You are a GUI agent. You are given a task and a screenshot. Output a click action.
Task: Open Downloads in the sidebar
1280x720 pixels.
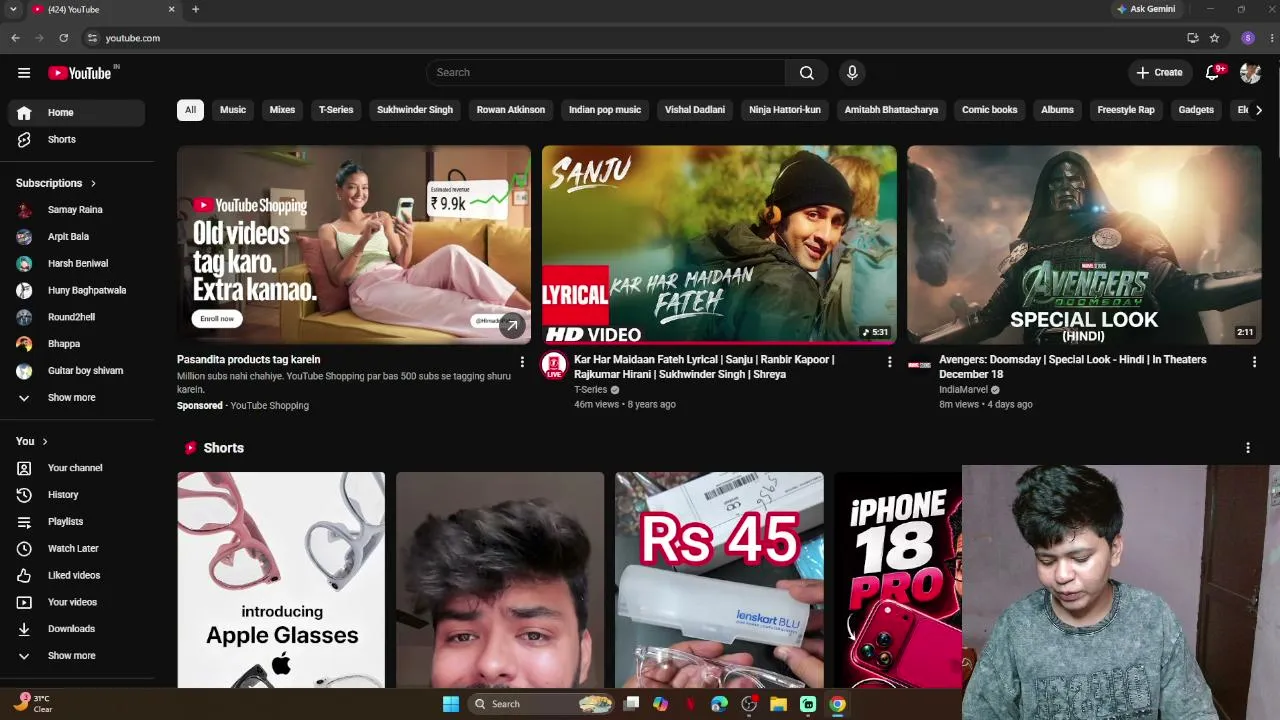pyautogui.click(x=76, y=629)
